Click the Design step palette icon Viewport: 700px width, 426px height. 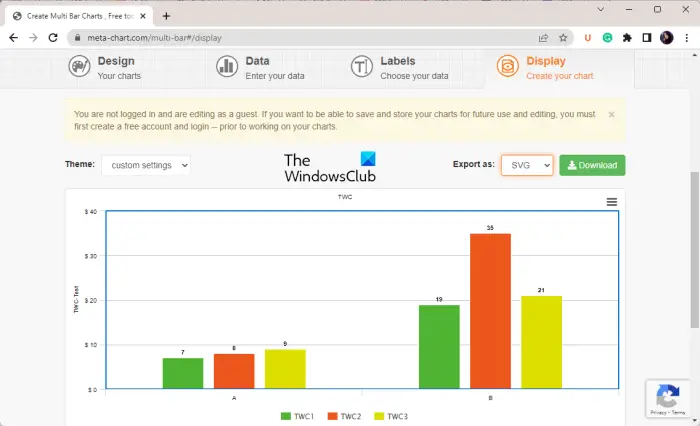tap(79, 67)
